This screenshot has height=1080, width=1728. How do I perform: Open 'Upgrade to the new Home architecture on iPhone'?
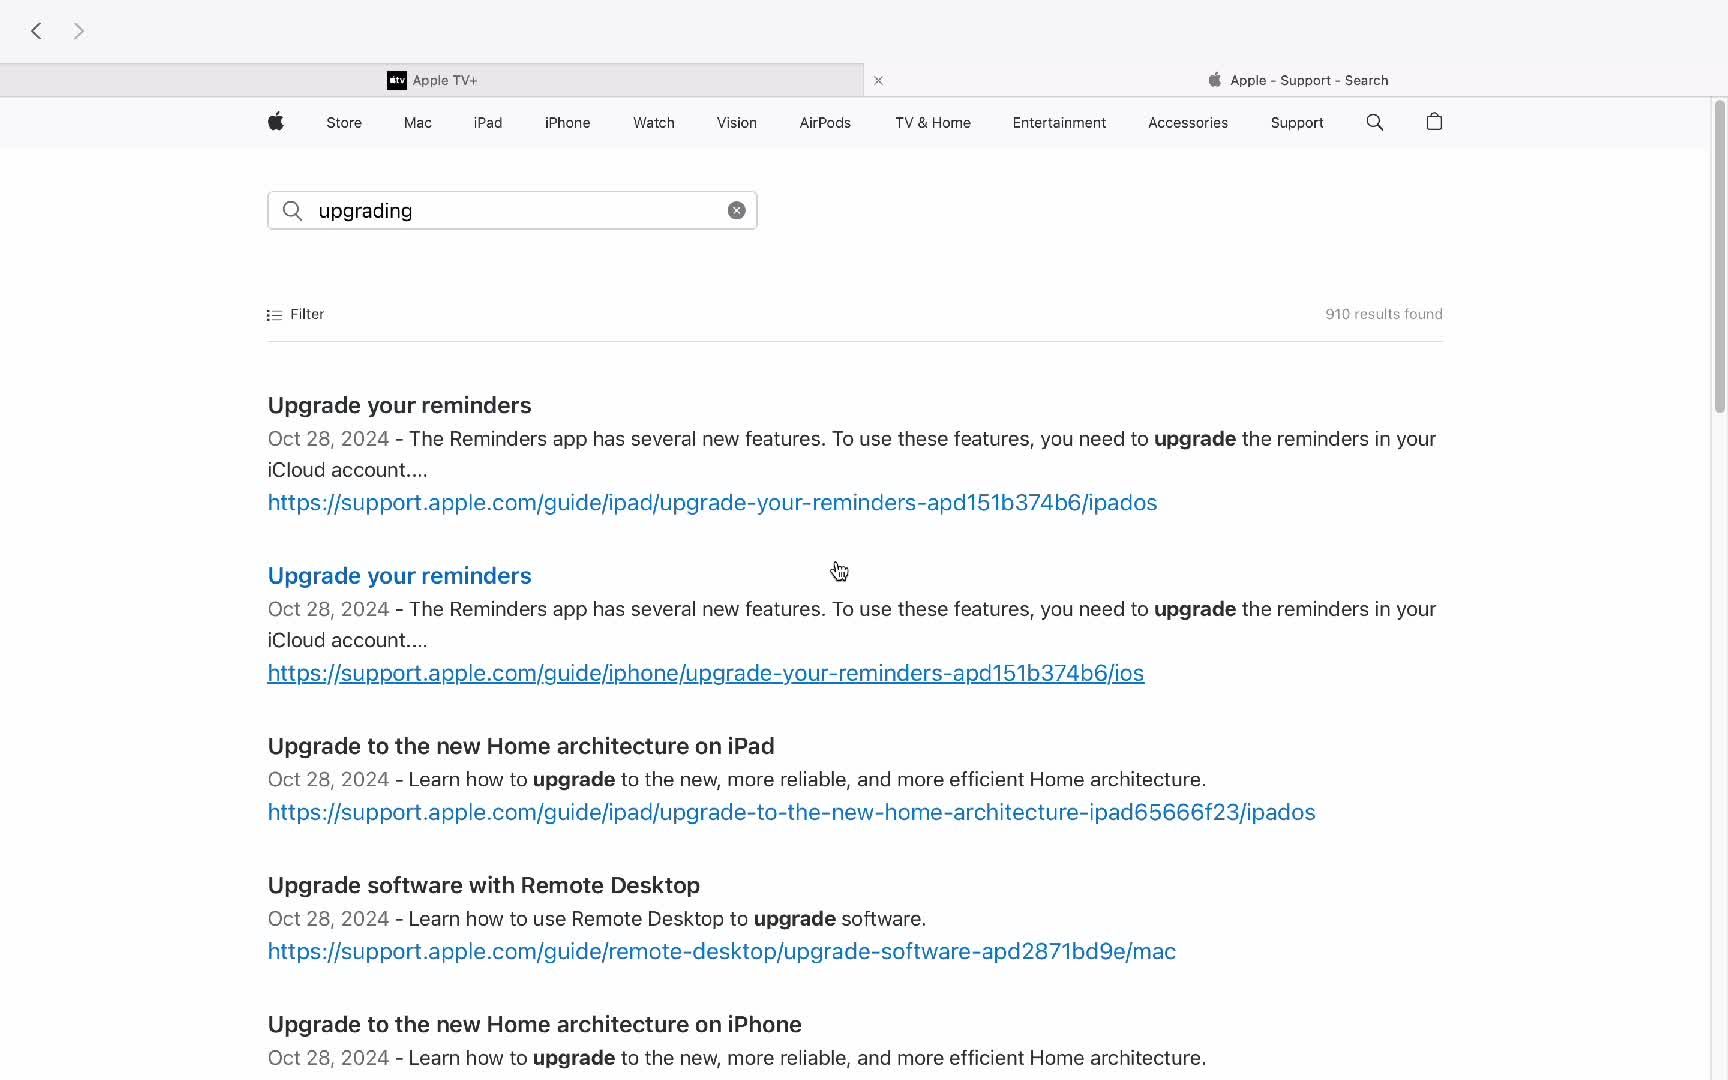click(535, 1024)
